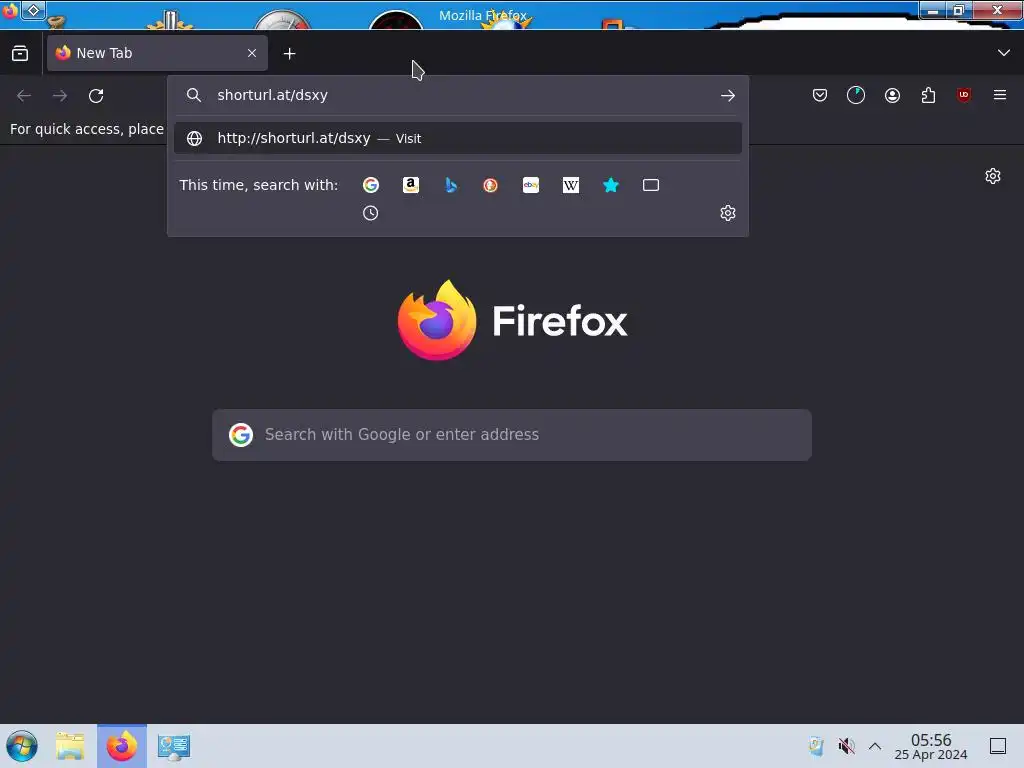Search history via clock icon
1024x768 pixels.
pyautogui.click(x=370, y=213)
